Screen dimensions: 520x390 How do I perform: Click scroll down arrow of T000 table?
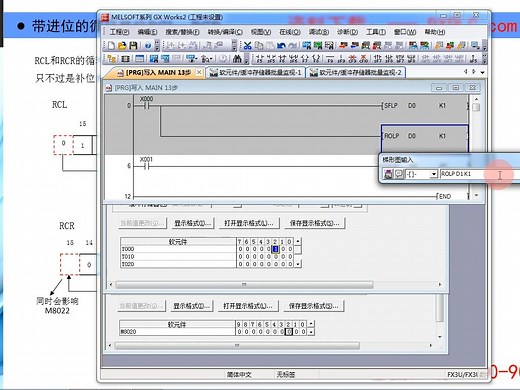click(298, 264)
